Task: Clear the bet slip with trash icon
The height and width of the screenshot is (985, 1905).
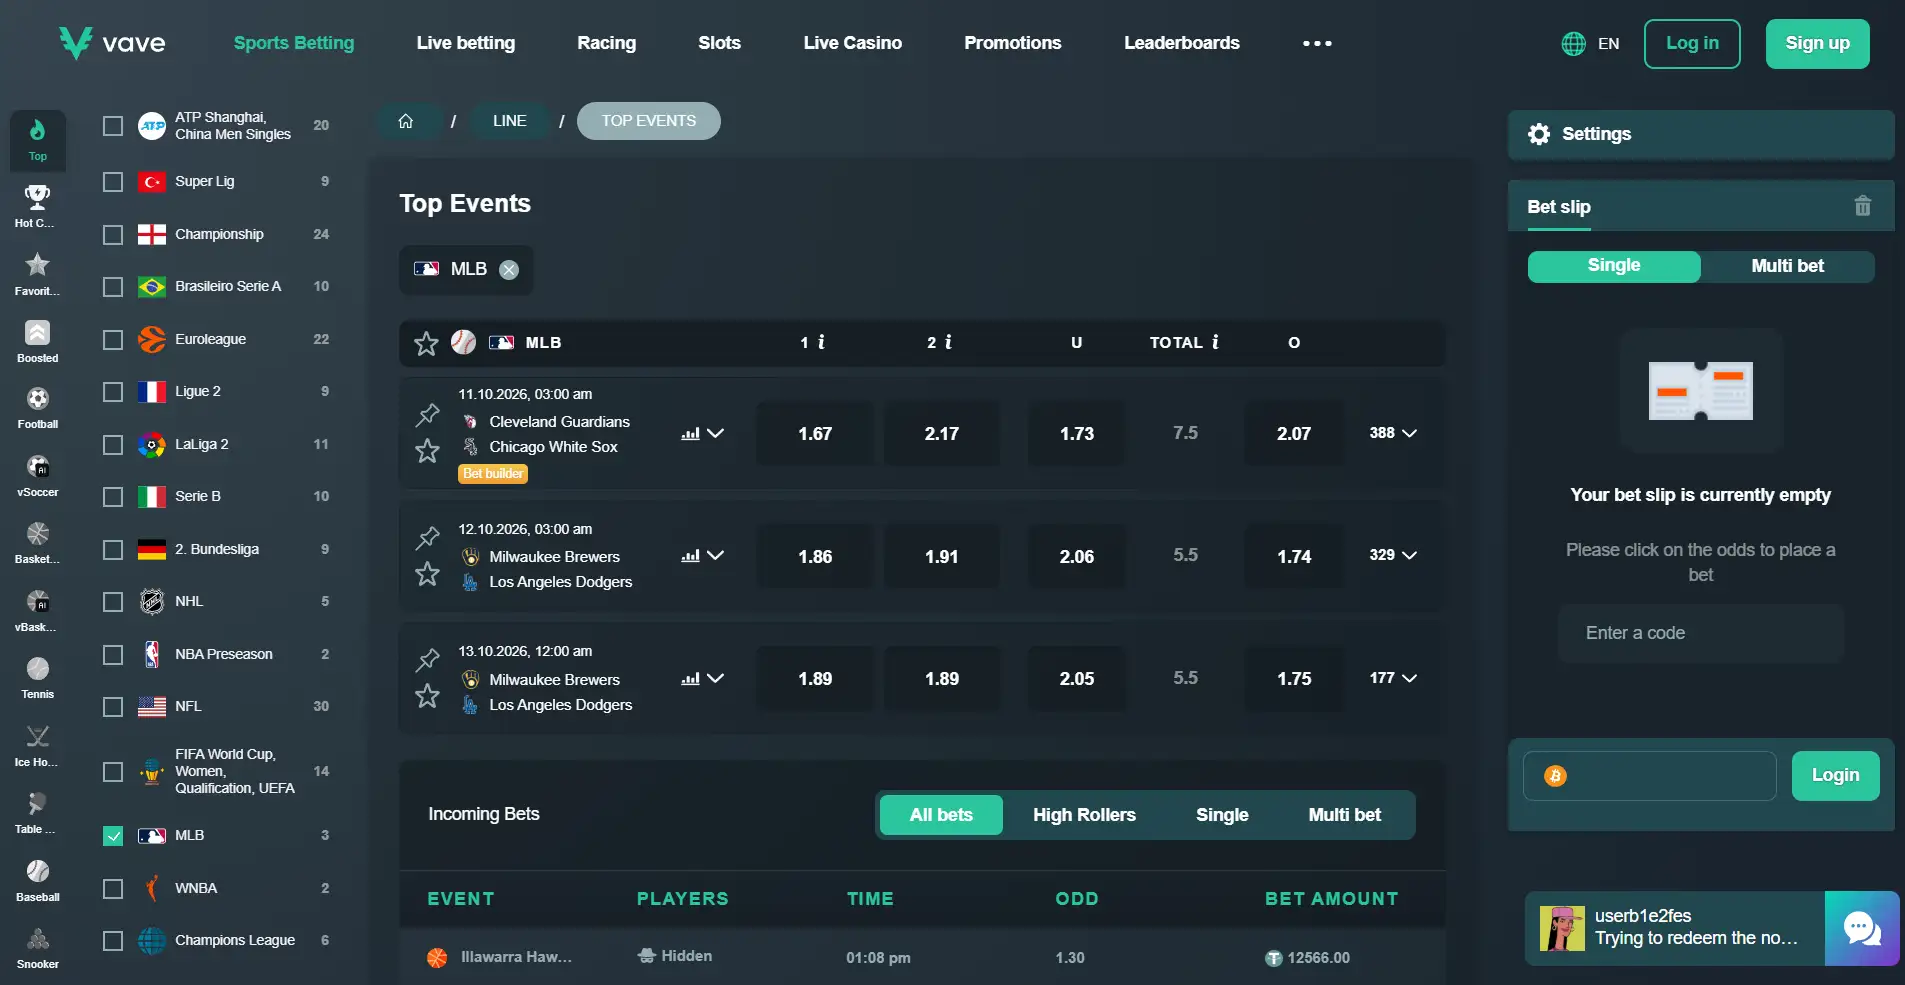Action: click(x=1862, y=206)
